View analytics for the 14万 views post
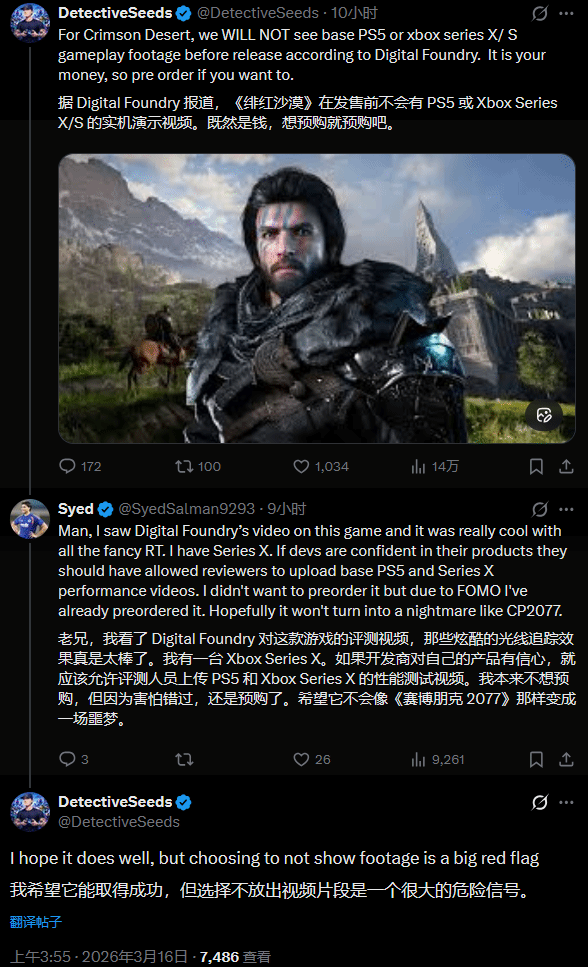Viewport: 588px width, 967px height. pos(434,466)
